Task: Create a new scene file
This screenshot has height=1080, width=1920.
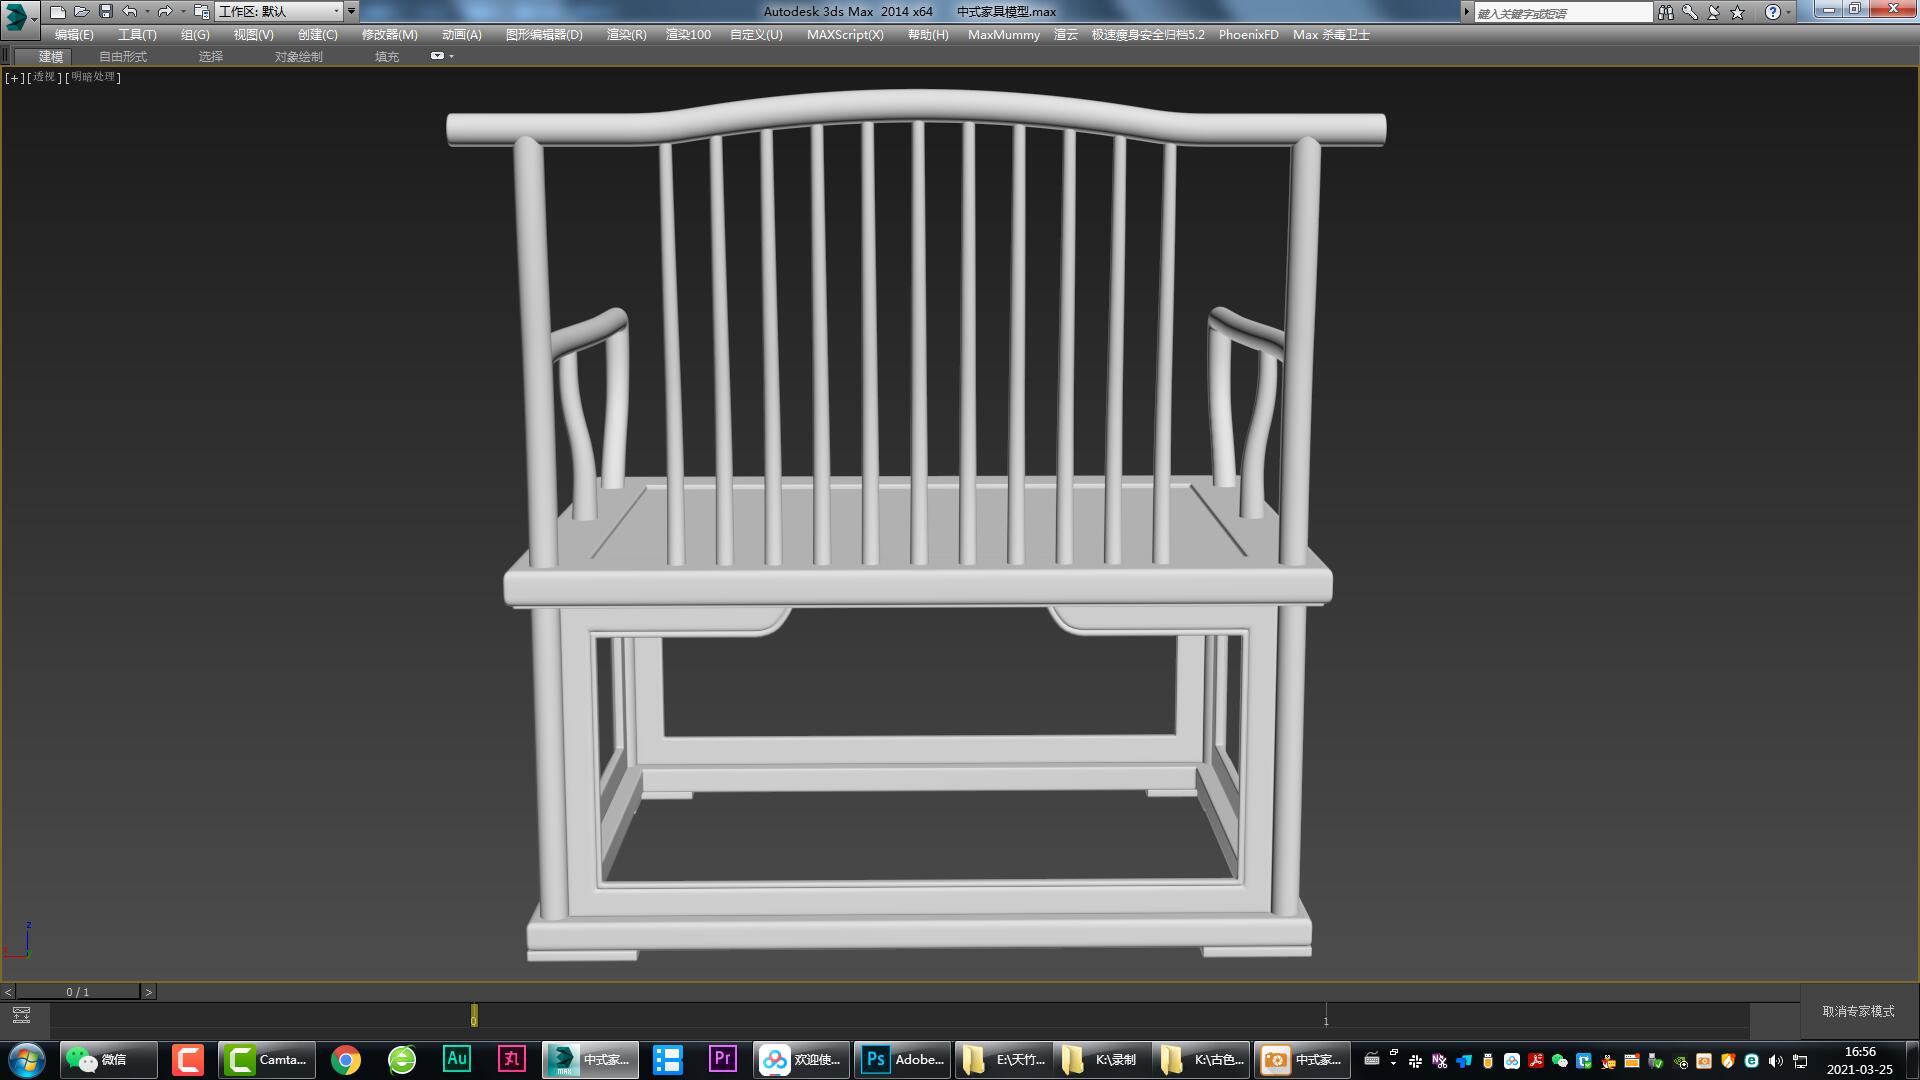Action: click(x=60, y=11)
